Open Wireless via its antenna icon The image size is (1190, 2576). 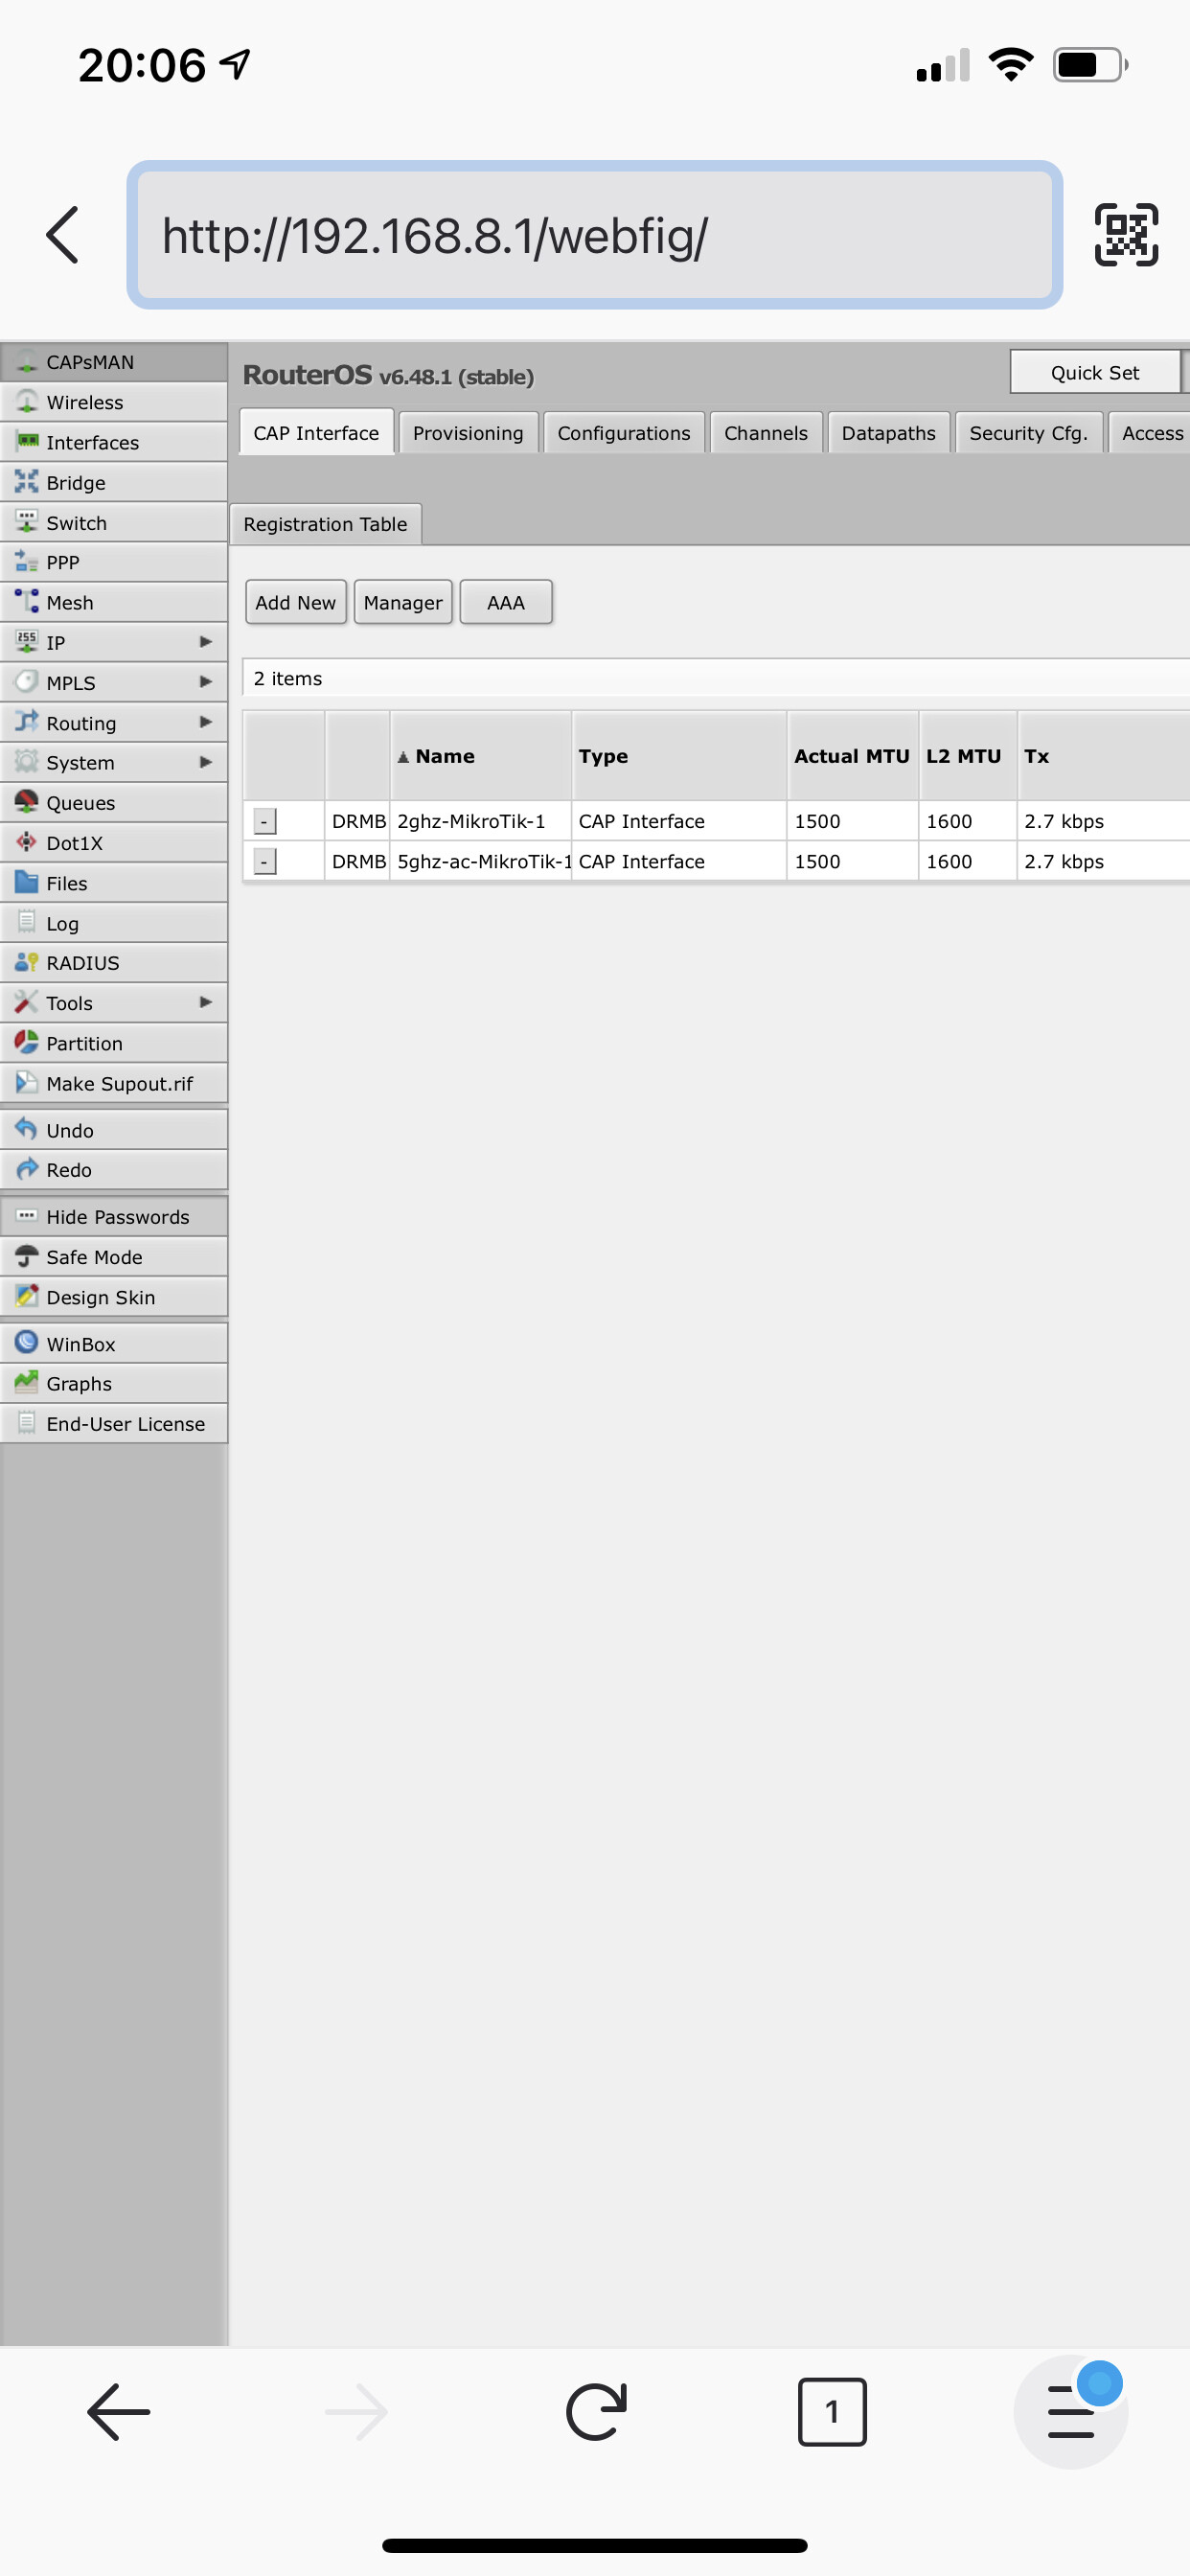pos(27,402)
